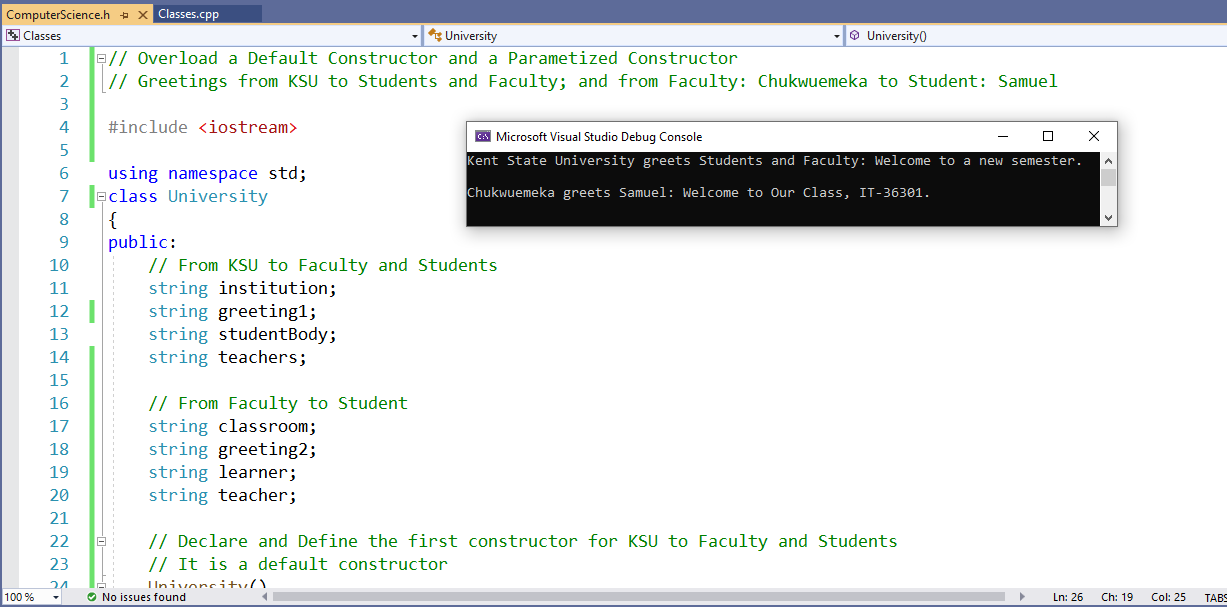Click the string teachers; declaration
The width and height of the screenshot is (1227, 607).
pos(228,357)
